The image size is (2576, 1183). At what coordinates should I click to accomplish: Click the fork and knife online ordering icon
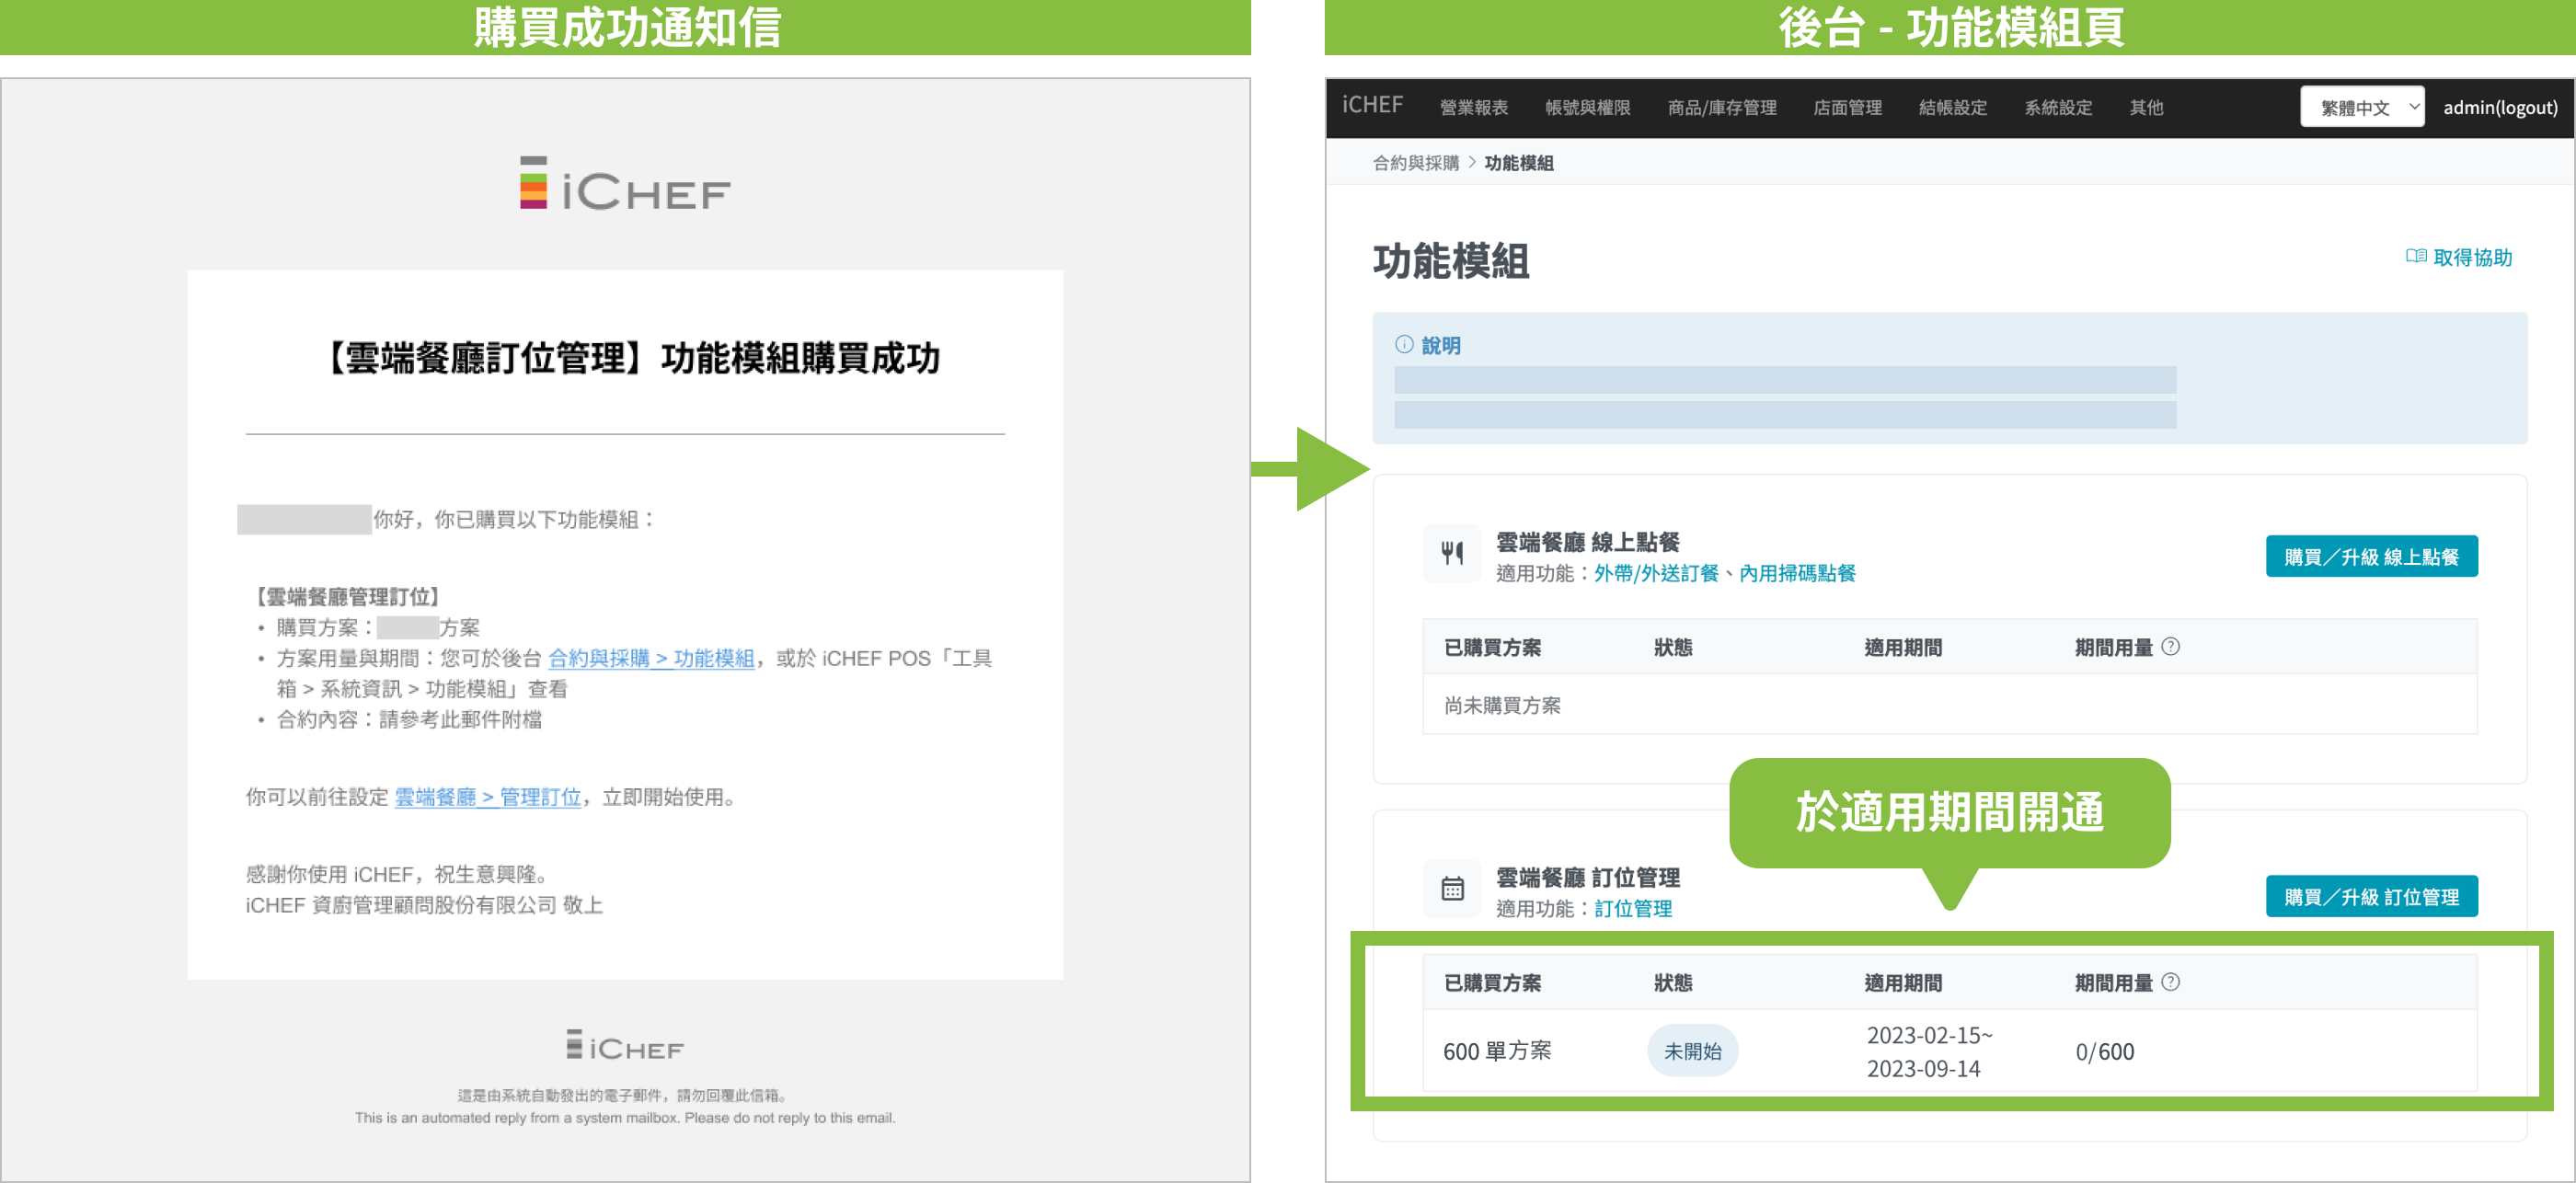point(1452,552)
